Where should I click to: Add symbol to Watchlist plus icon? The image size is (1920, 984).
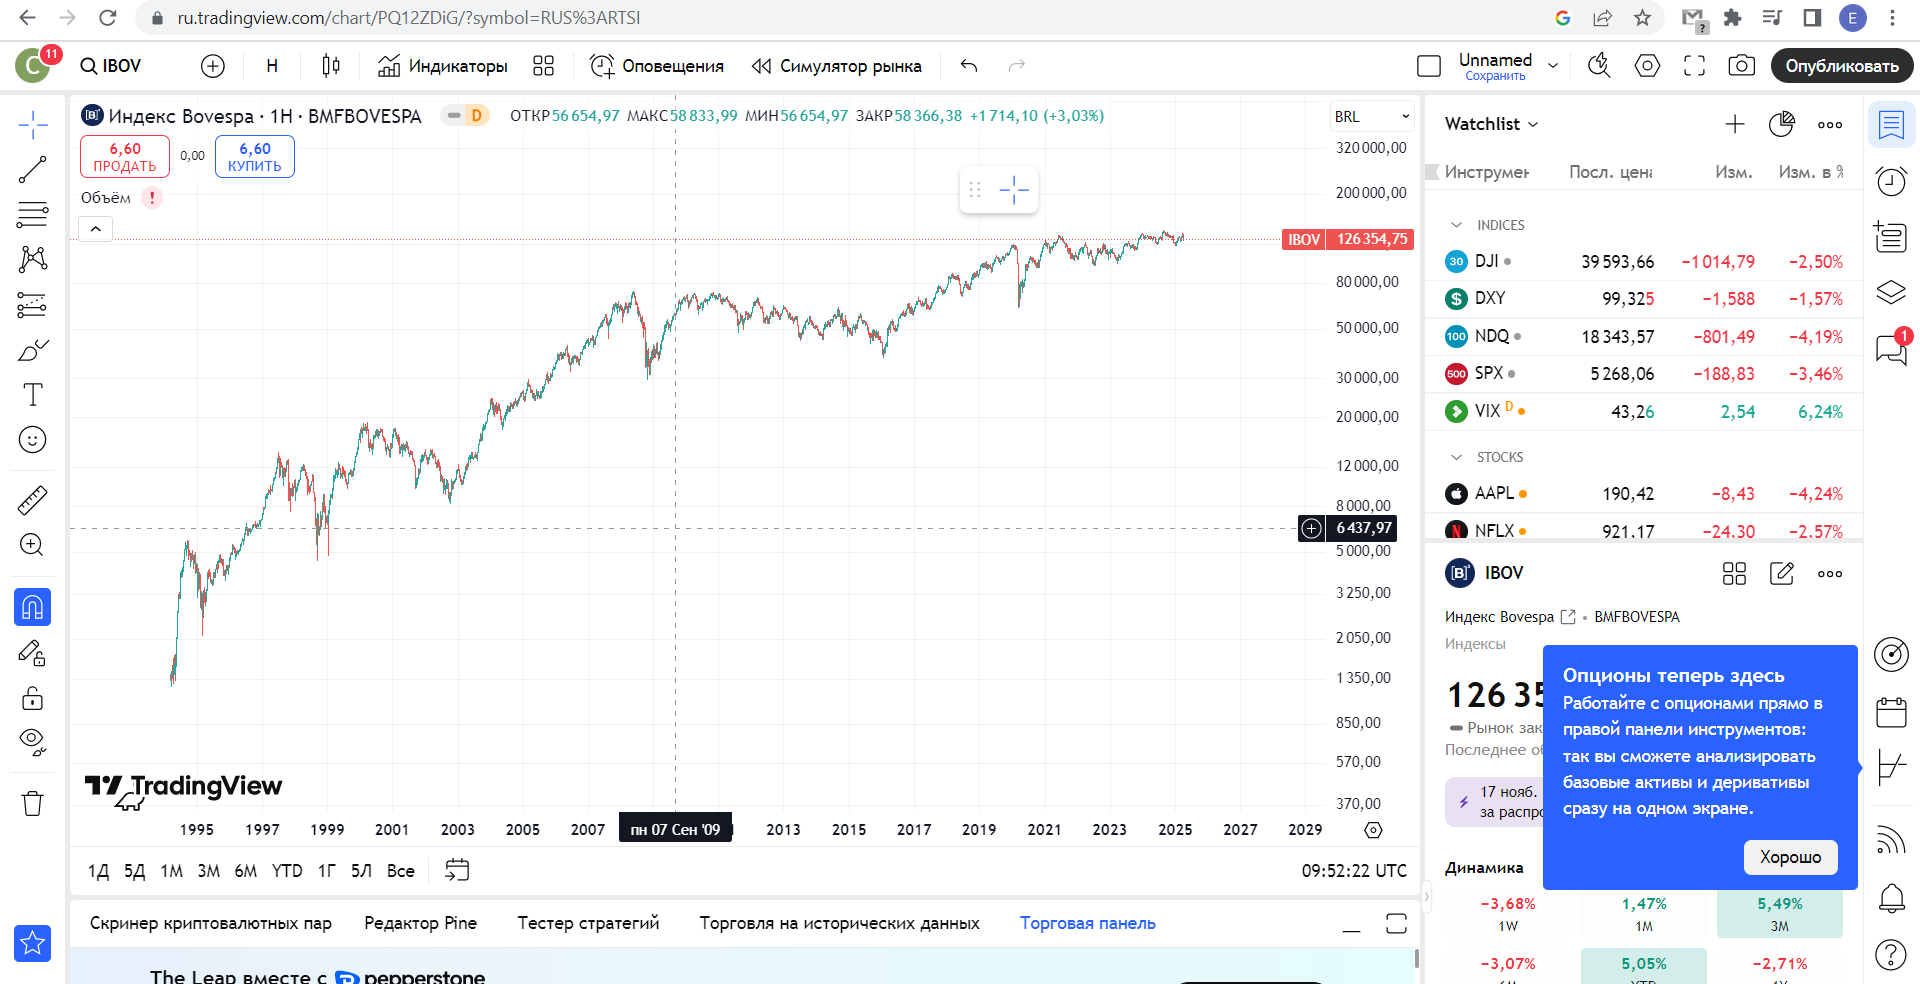[x=1735, y=124]
